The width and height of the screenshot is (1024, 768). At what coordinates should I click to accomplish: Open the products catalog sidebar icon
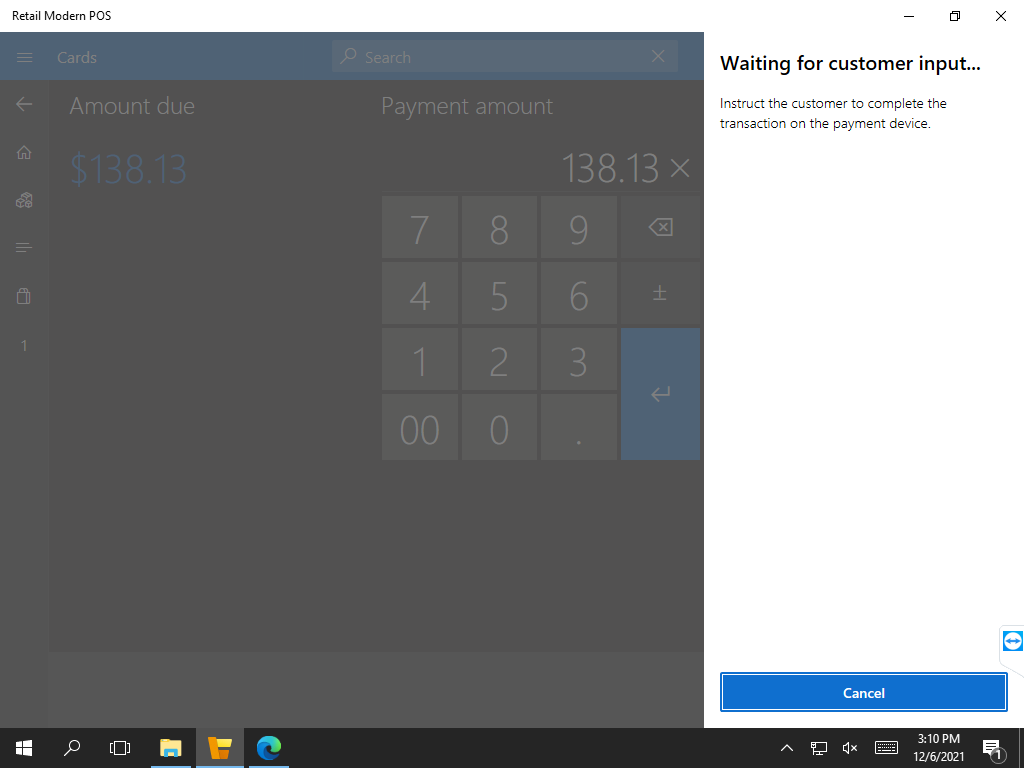click(25, 201)
